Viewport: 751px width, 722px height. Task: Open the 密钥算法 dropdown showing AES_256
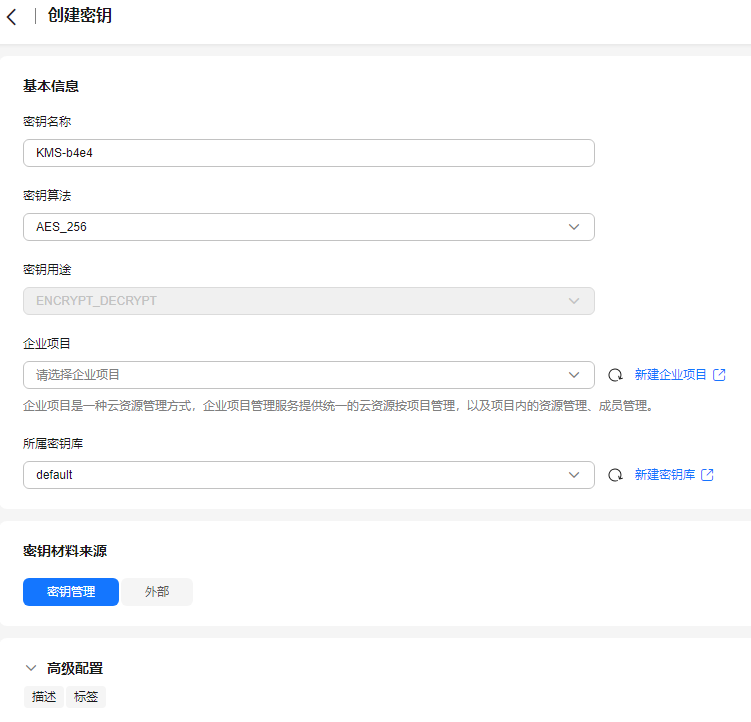click(309, 227)
